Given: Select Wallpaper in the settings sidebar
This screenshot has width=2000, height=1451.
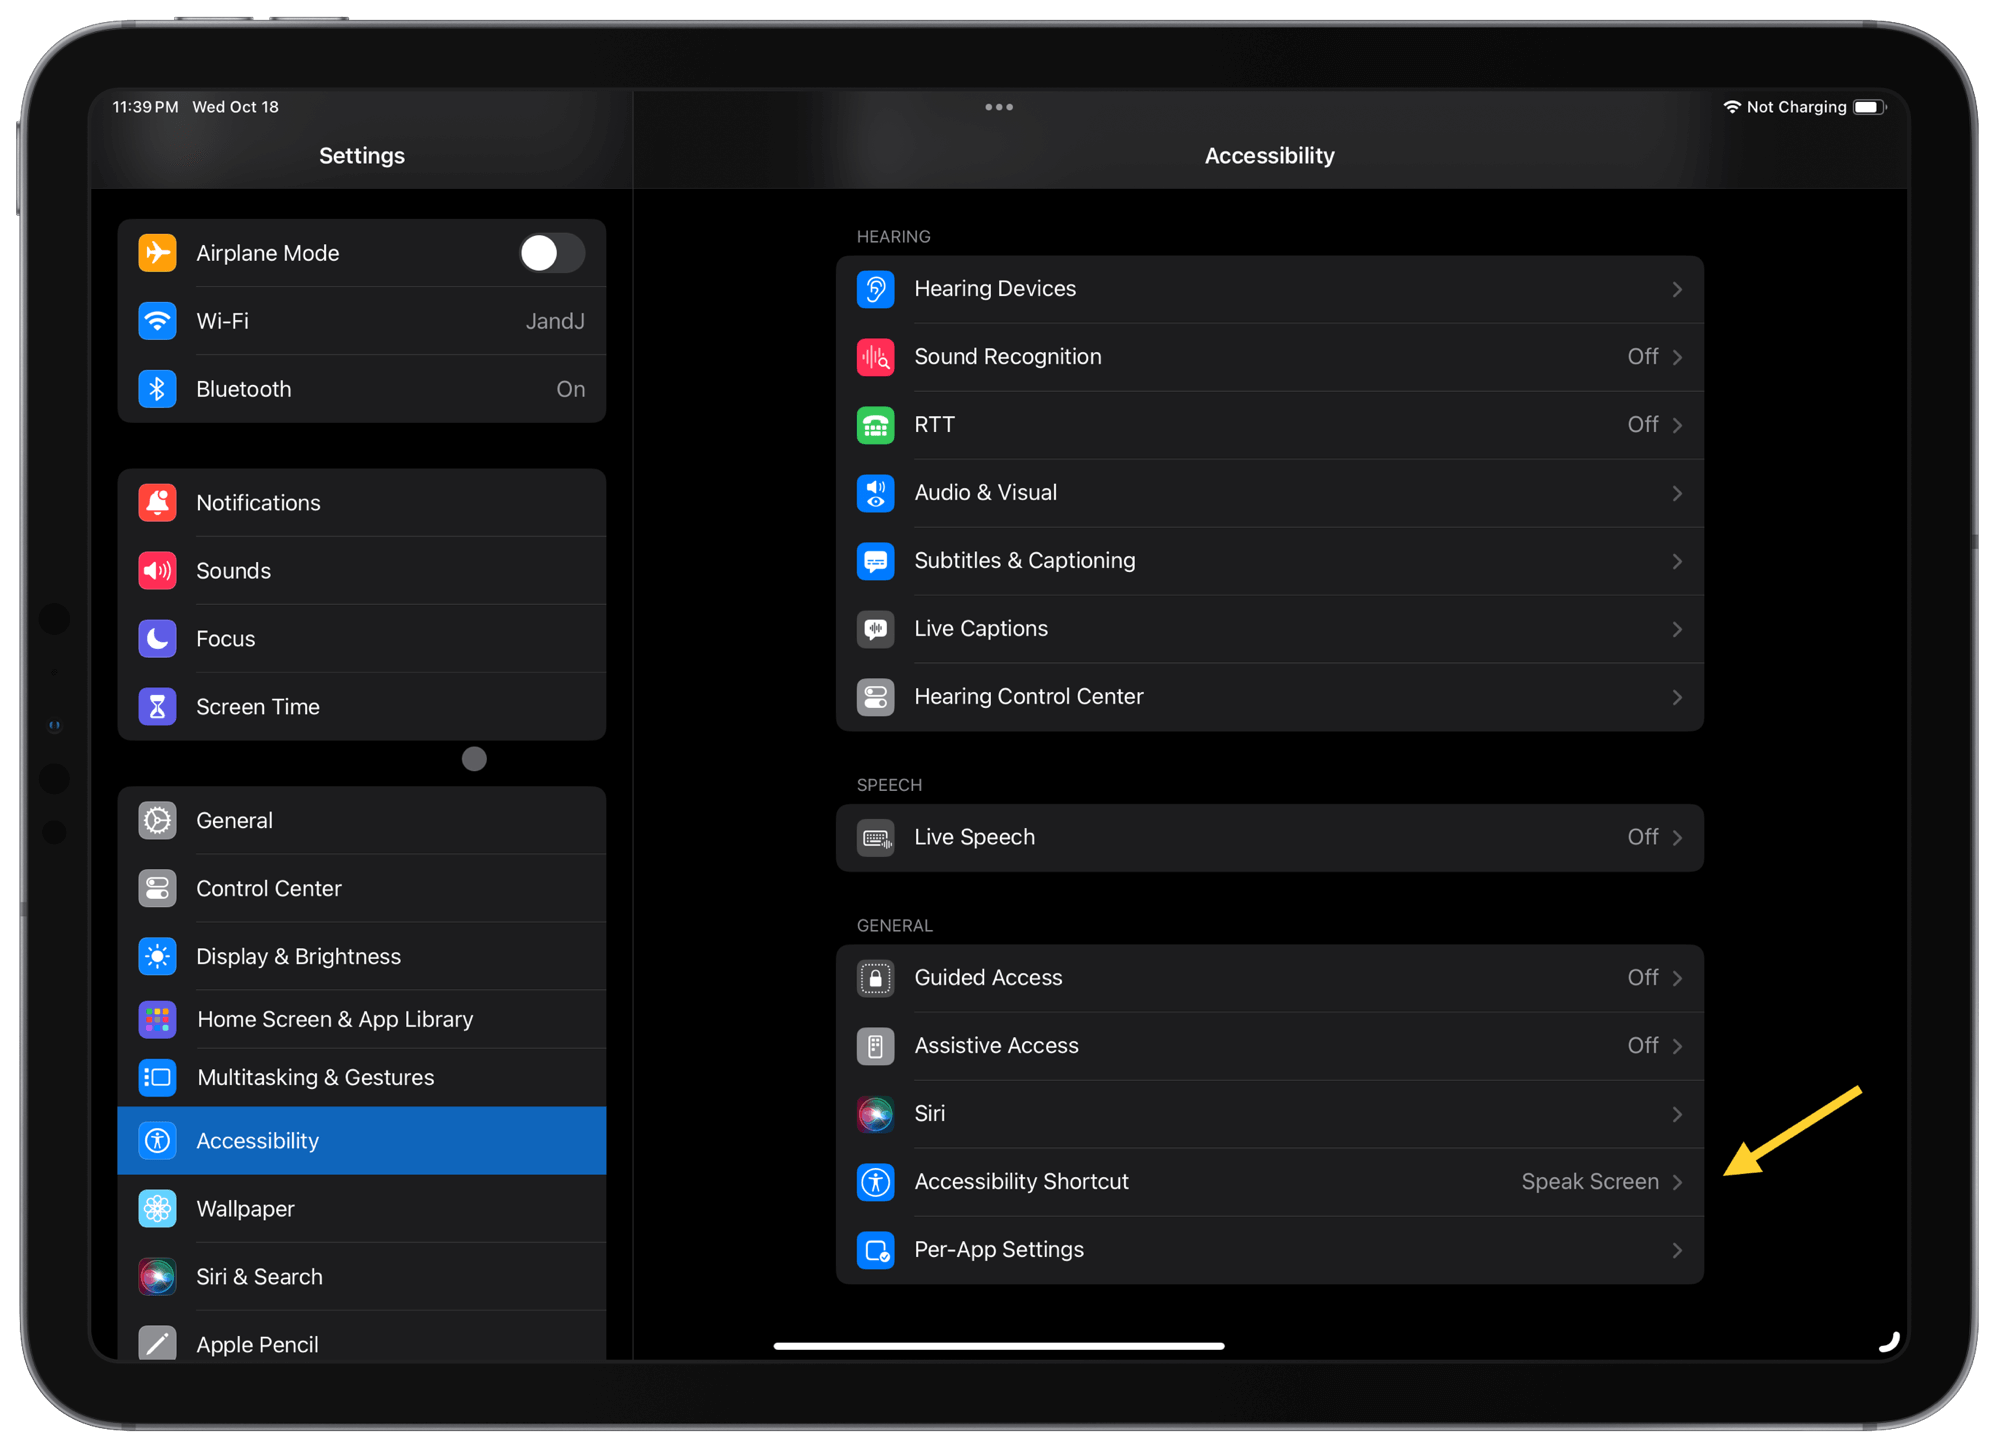Looking at the screenshot, I should click(246, 1209).
